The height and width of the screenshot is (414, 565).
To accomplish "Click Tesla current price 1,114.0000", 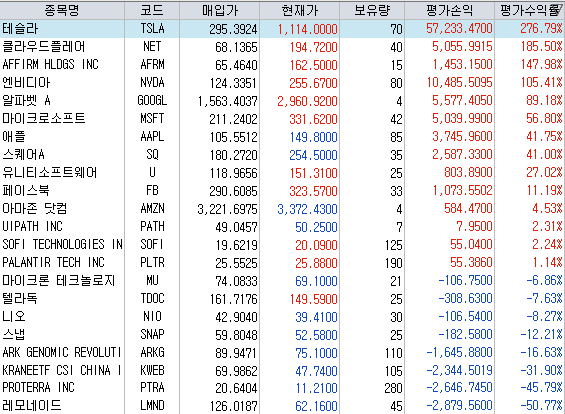I will click(x=307, y=30).
